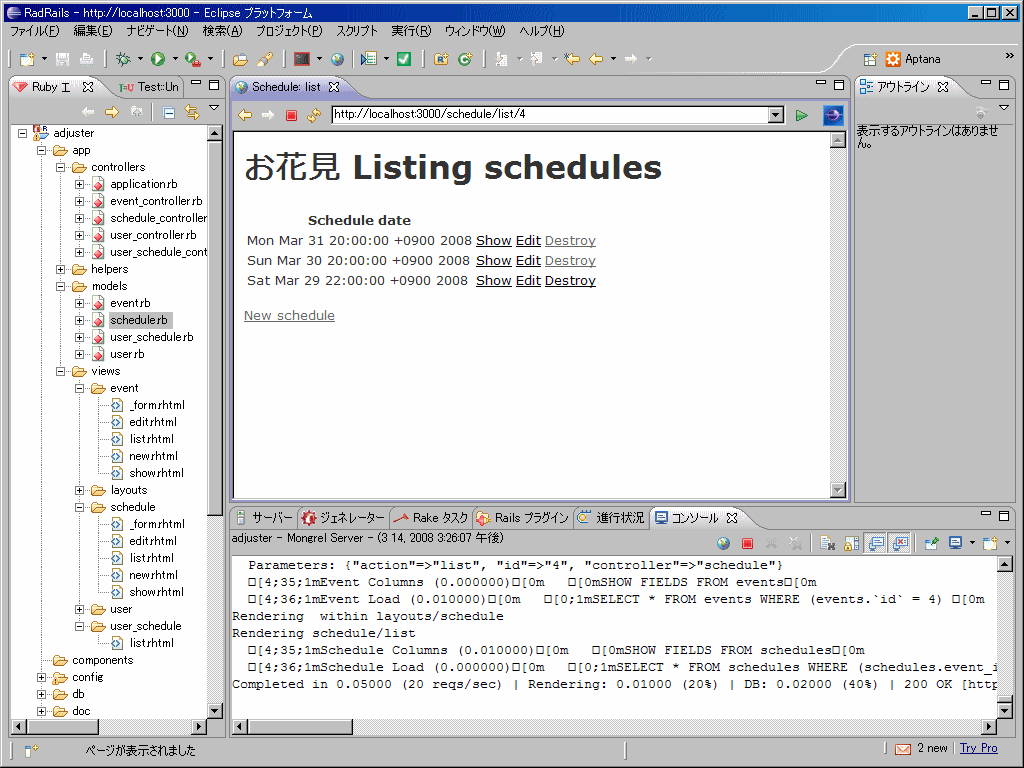Open the external web browser globe icon
This screenshot has width=1024, height=768.
click(x=336, y=59)
